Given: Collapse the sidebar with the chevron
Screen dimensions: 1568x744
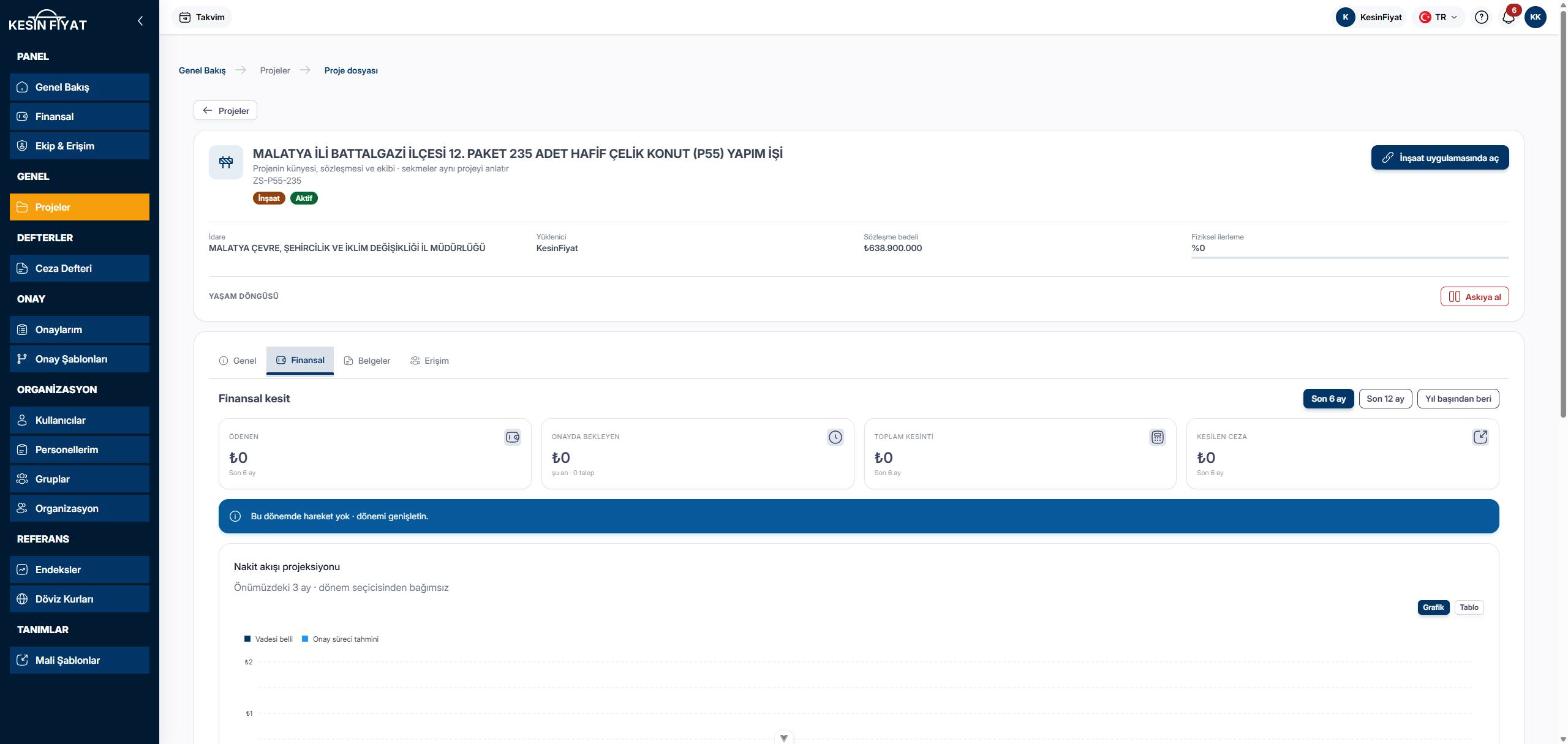Looking at the screenshot, I should (x=140, y=20).
